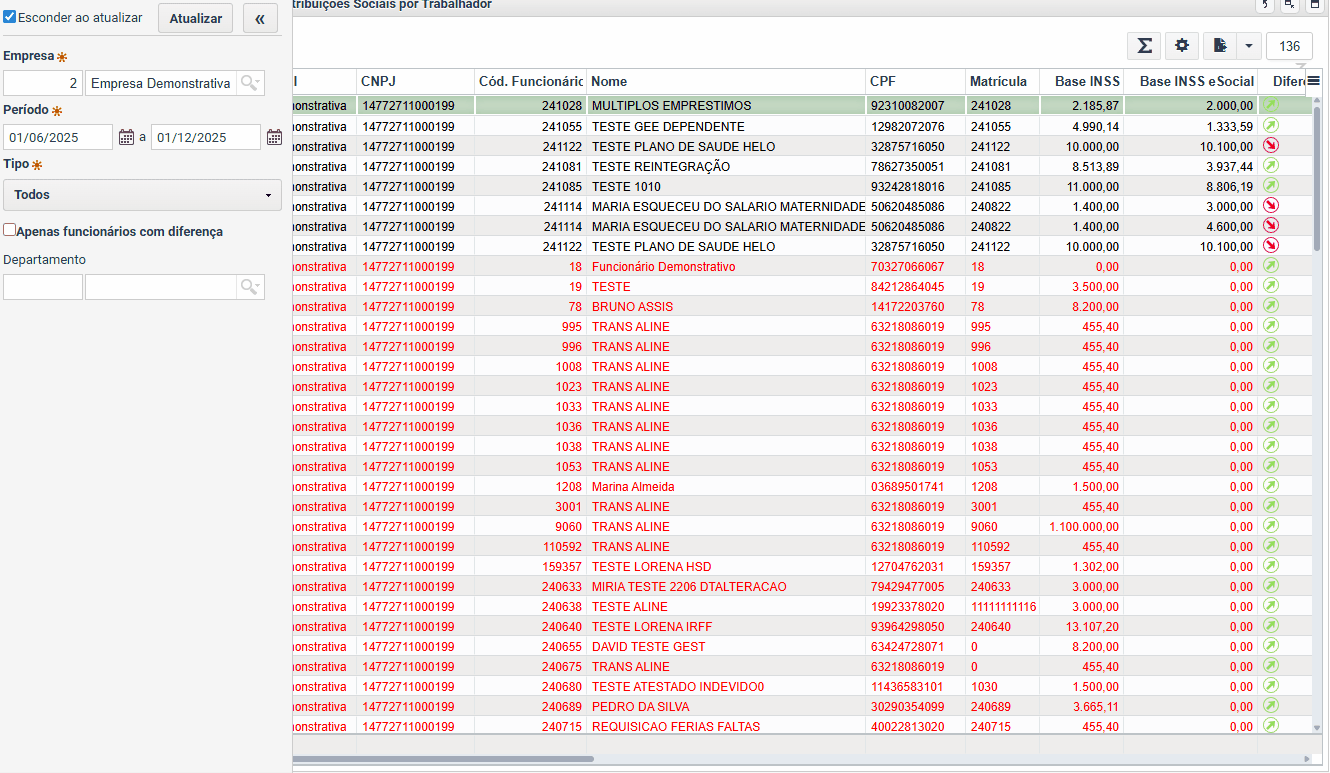Click green arrow icon for Marina Almeida
This screenshot has width=1330, height=773.
pos(1271,486)
